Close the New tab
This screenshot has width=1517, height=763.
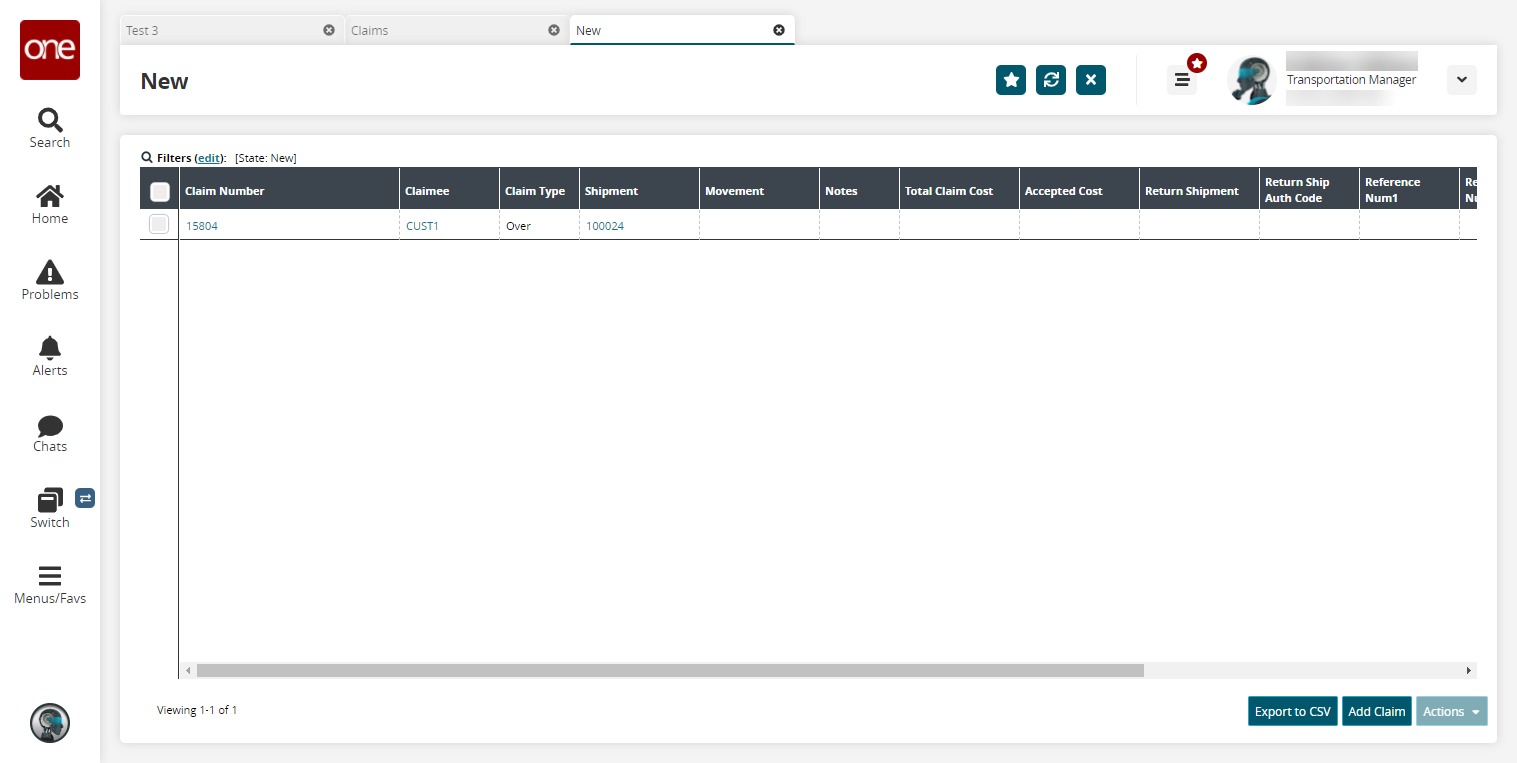click(779, 30)
